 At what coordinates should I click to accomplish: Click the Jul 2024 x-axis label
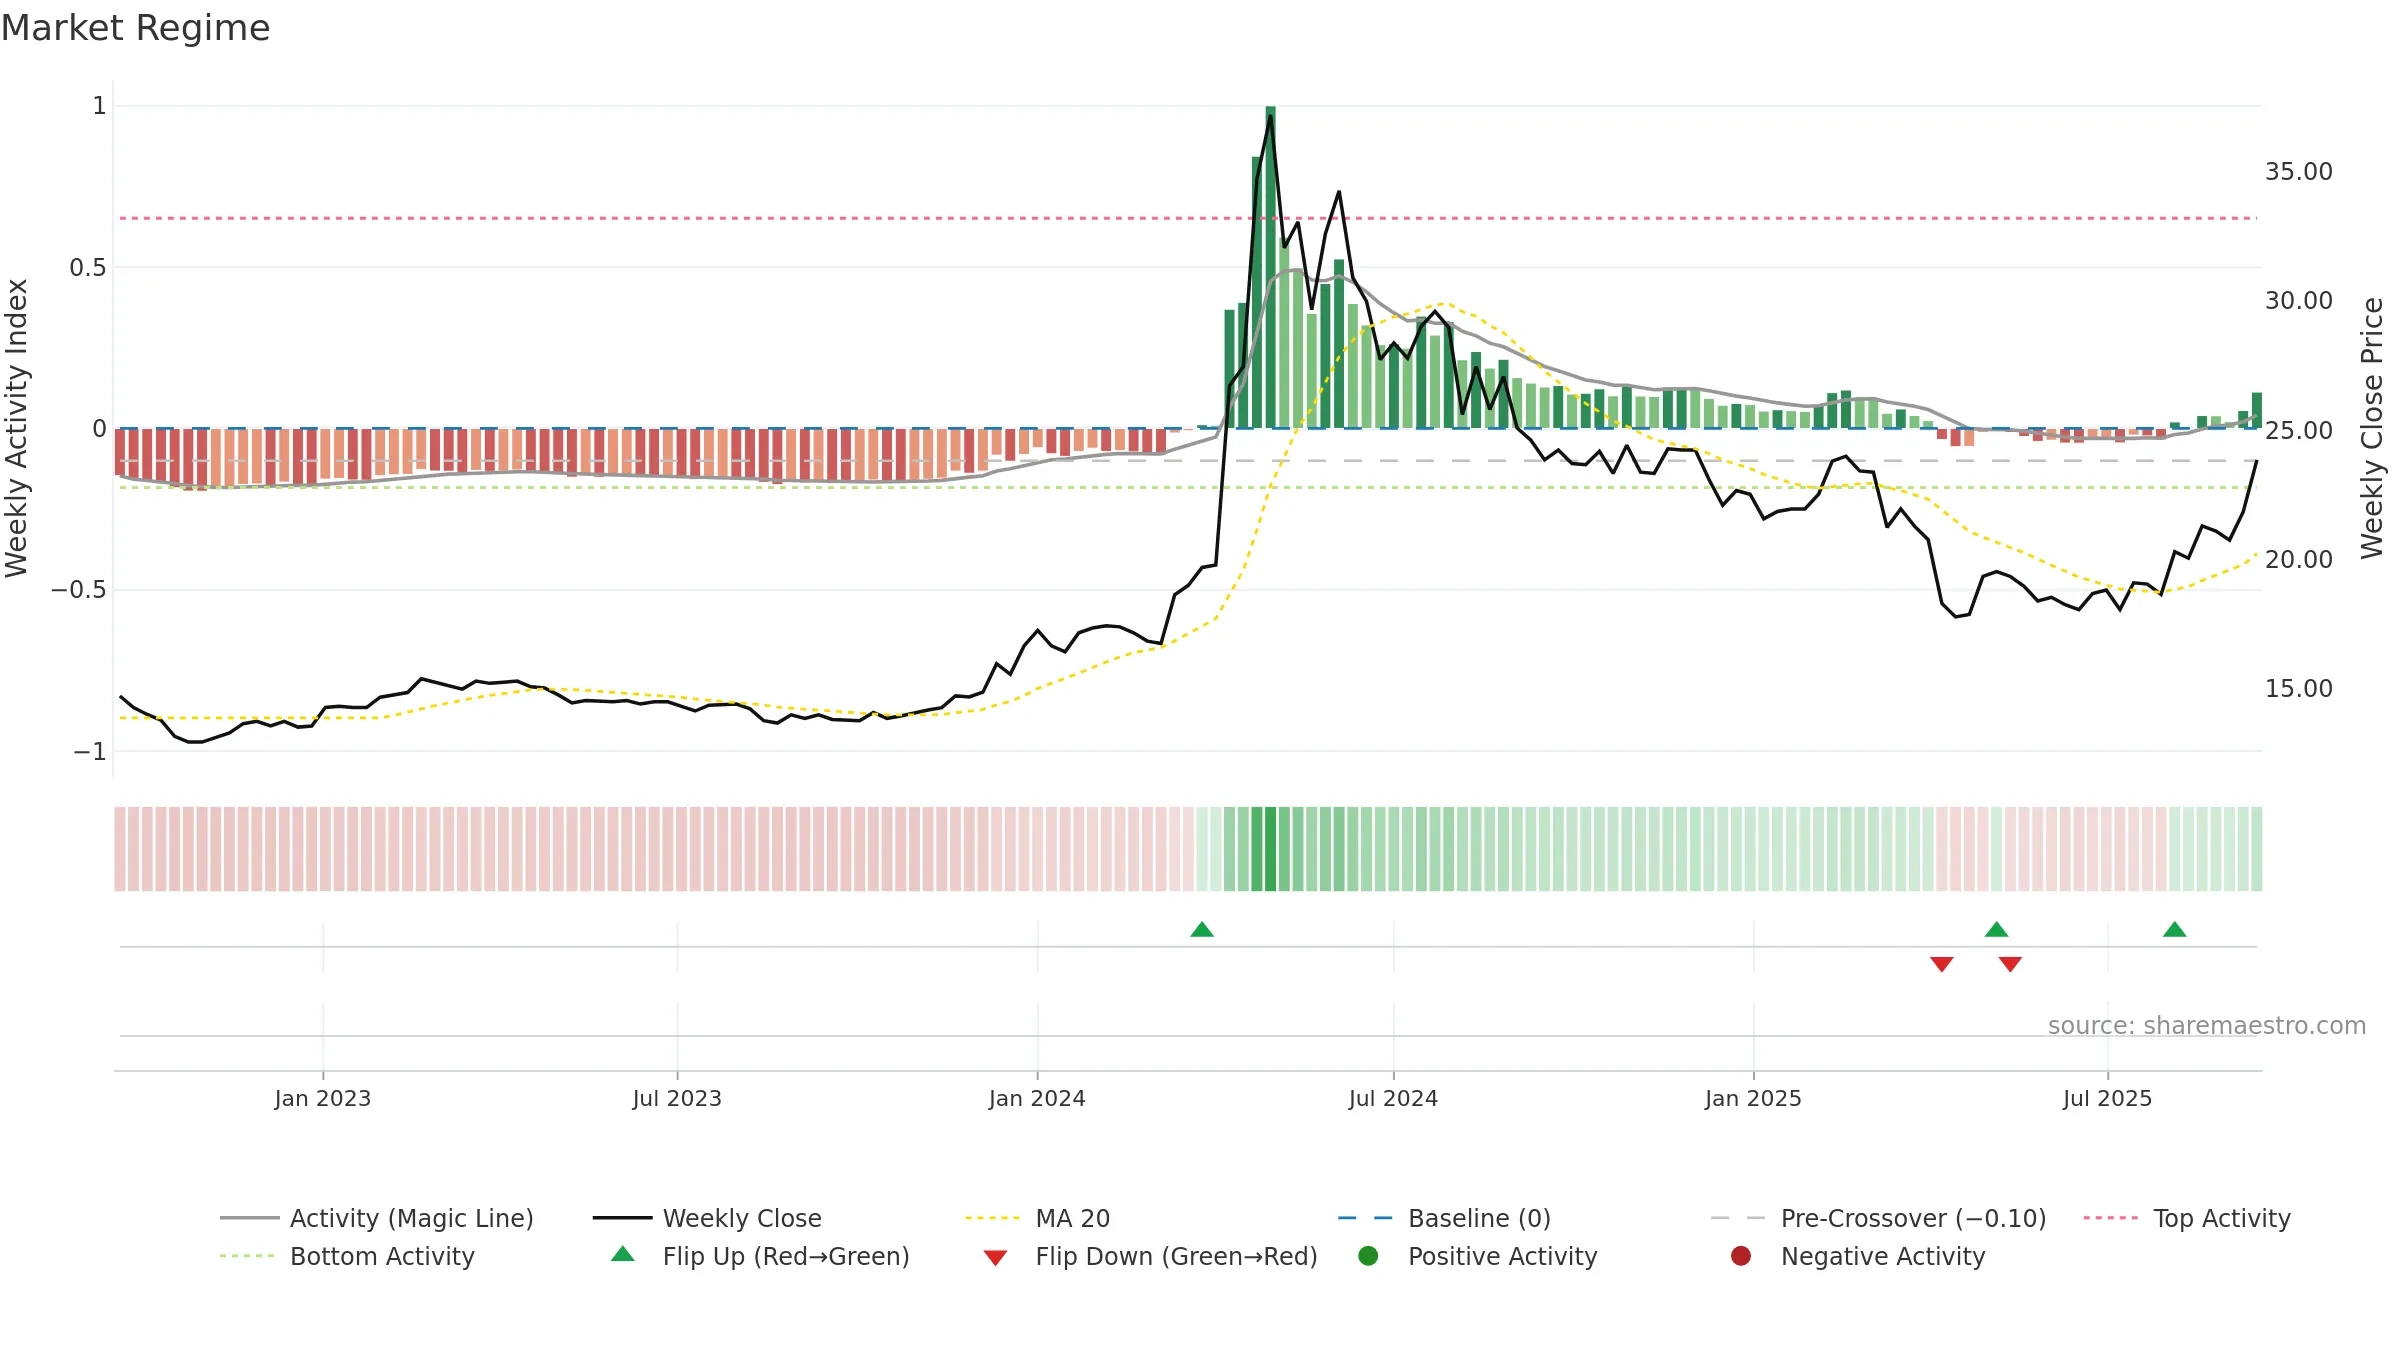1393,1098
